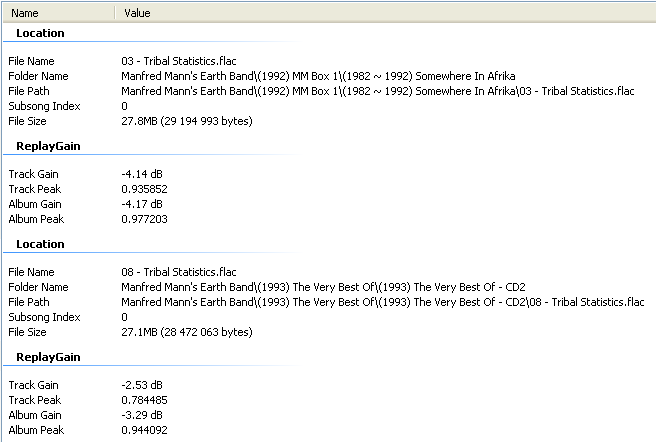Screen dimensions: 656x442
Task: Select the album gain value -3.29 dB
Action: [142, 415]
